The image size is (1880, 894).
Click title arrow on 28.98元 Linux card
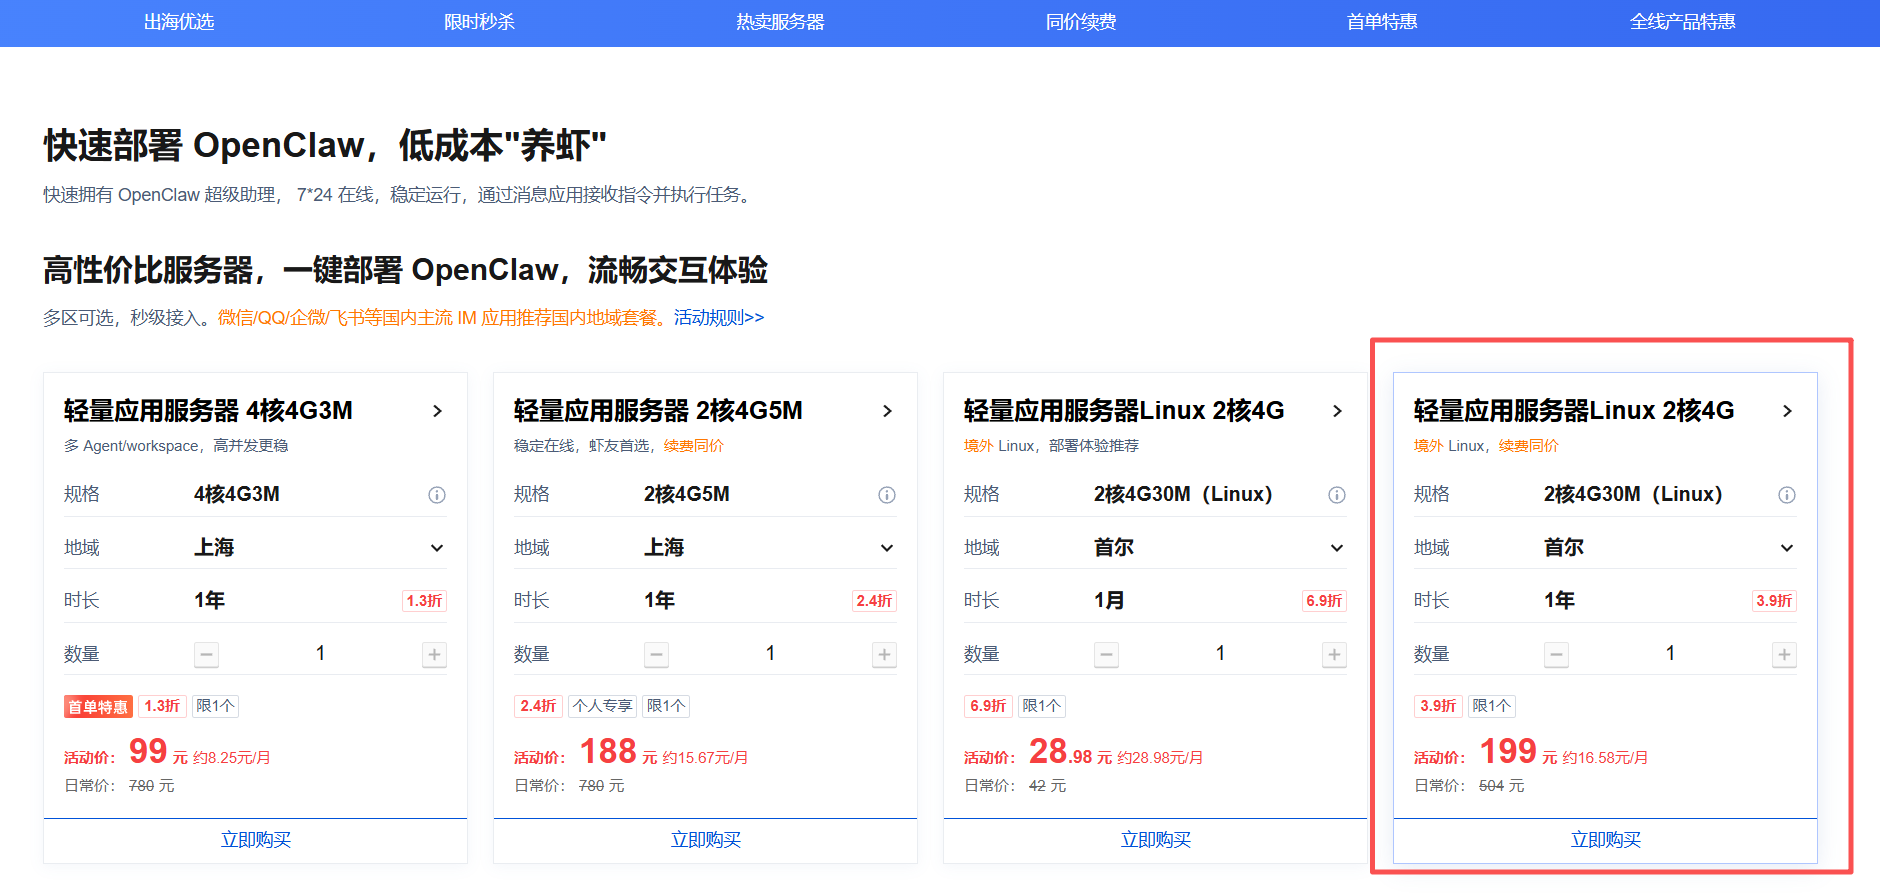pyautogui.click(x=1337, y=411)
